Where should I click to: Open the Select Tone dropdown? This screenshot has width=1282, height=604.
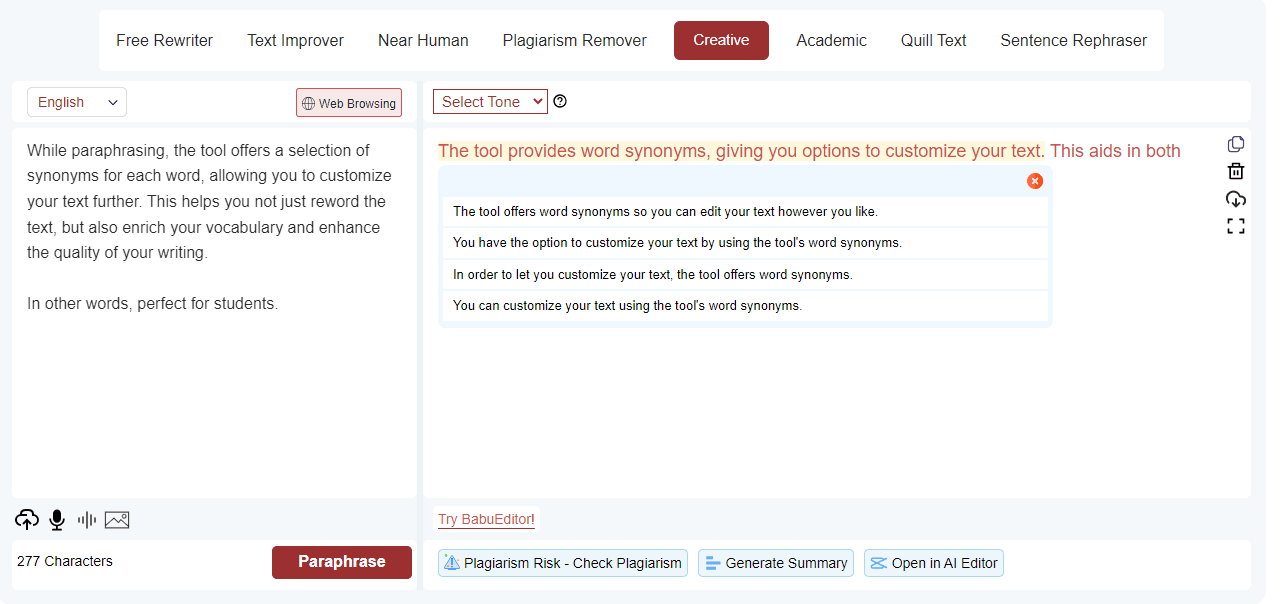(x=490, y=102)
